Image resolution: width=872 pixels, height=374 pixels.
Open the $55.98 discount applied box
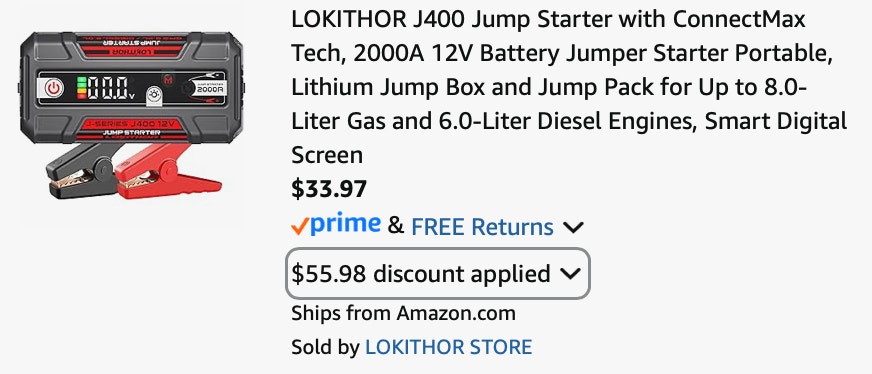pos(438,273)
